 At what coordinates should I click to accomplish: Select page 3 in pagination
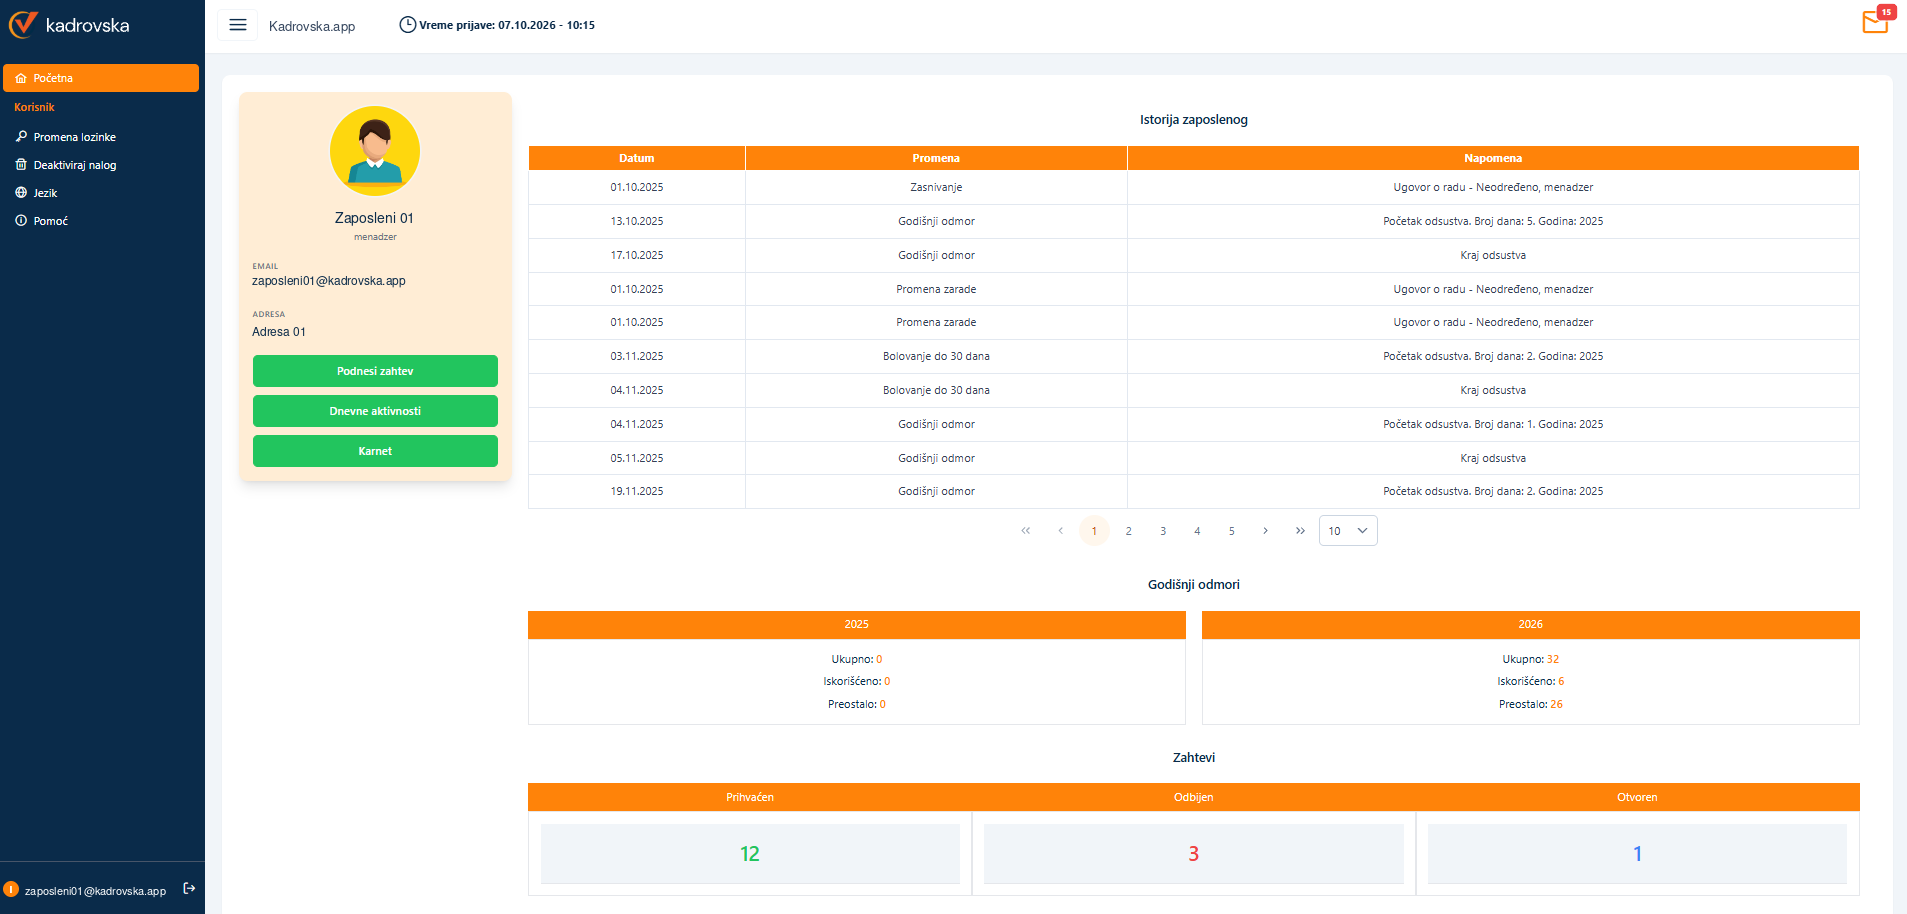[x=1163, y=531]
